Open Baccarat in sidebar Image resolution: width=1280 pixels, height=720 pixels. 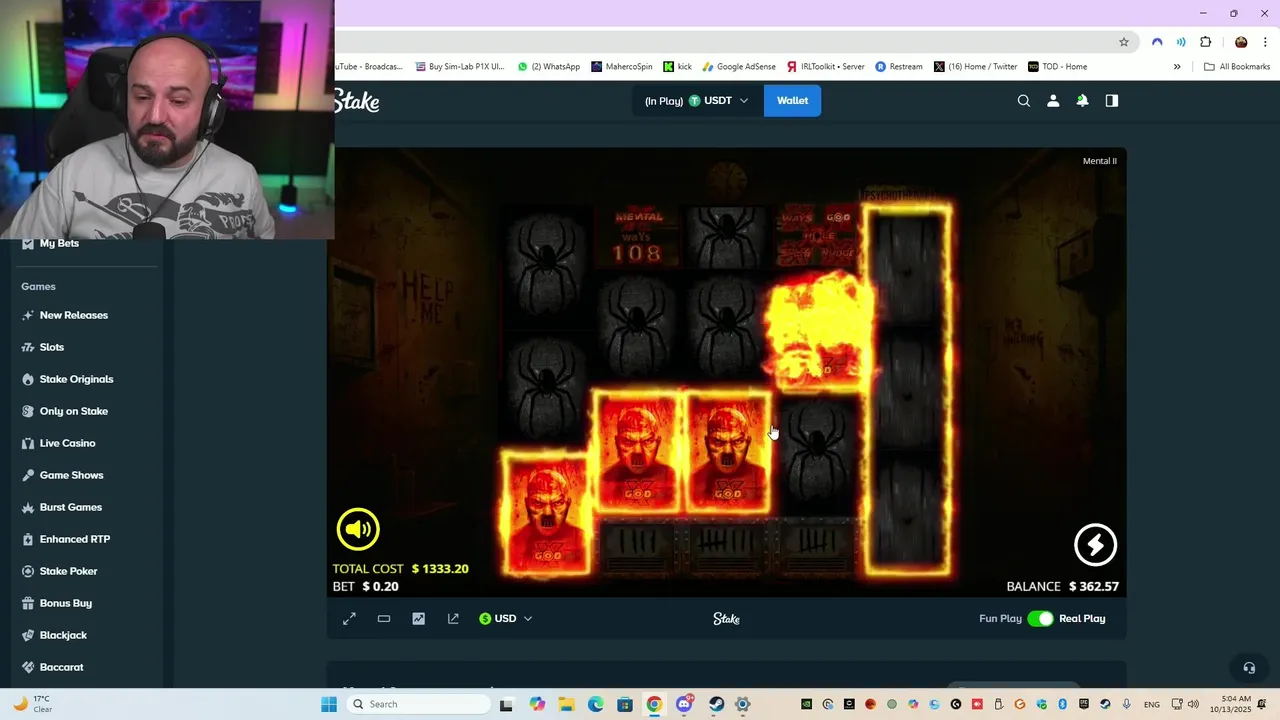[61, 667]
